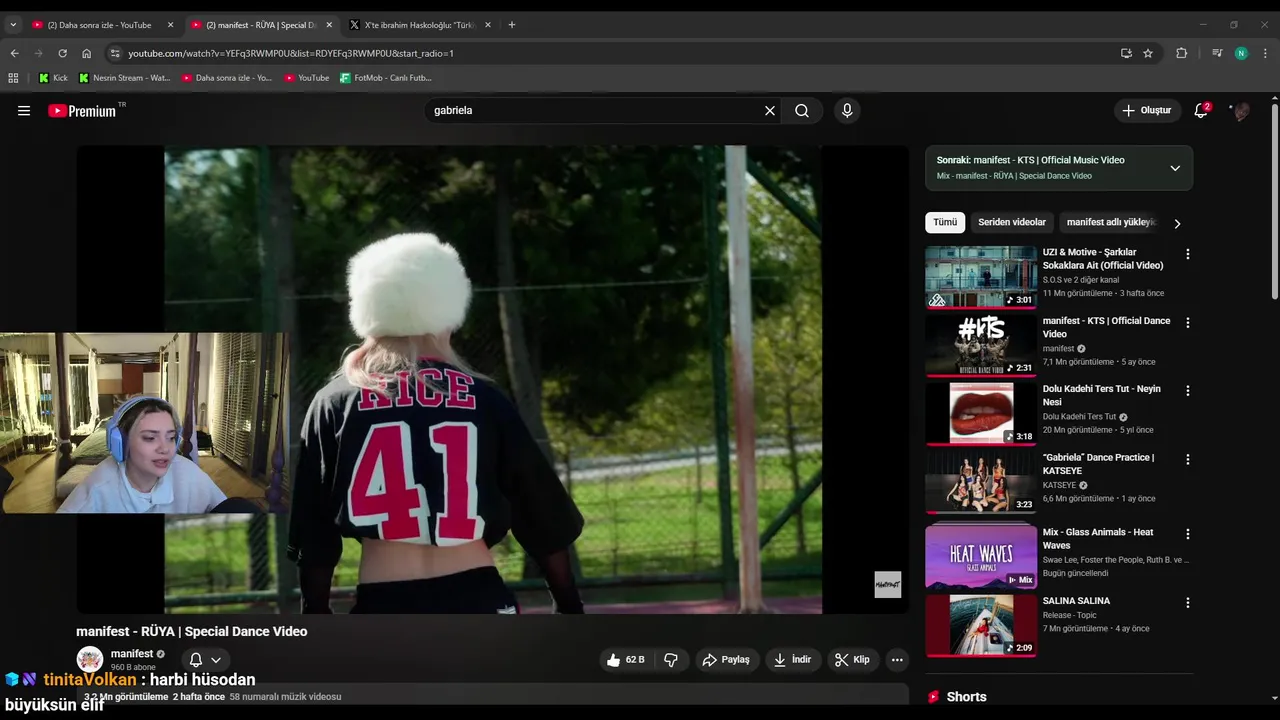This screenshot has height=720, width=1280.
Task: Open options for UZI & Motive video
Action: click(x=1188, y=254)
